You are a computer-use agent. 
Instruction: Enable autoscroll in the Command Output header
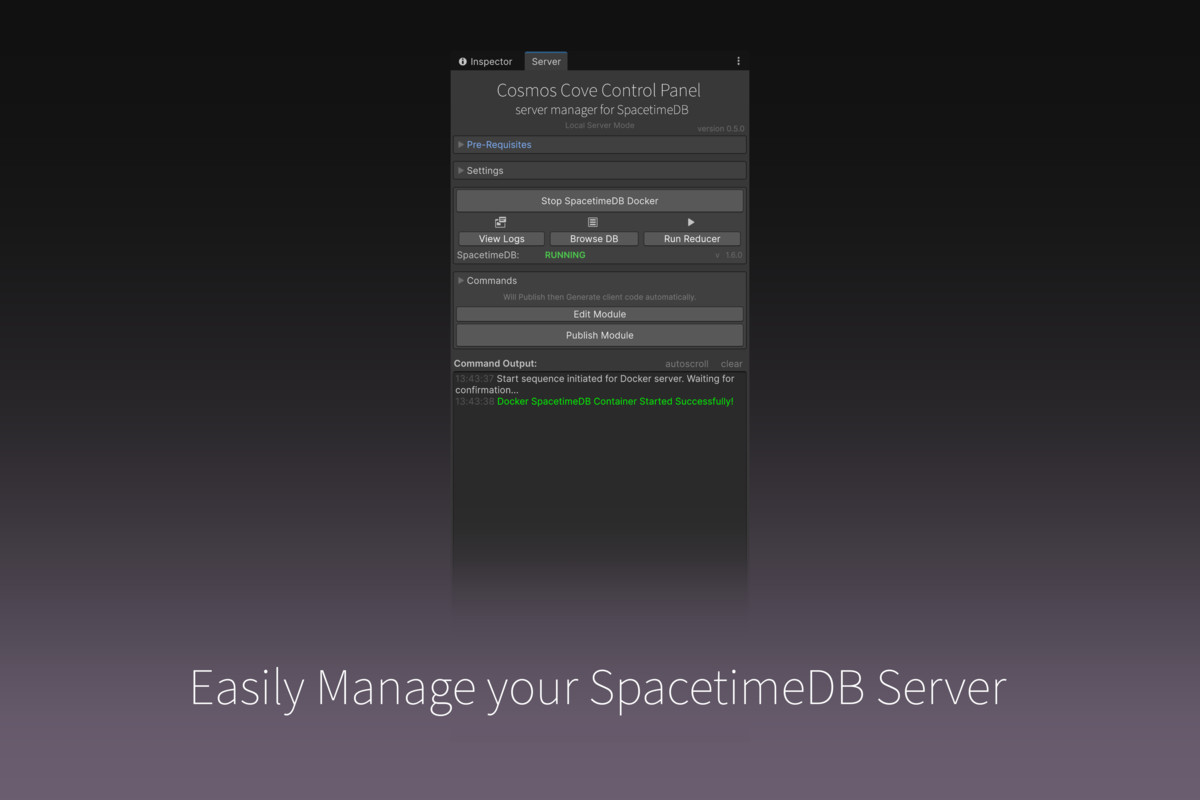(x=687, y=363)
